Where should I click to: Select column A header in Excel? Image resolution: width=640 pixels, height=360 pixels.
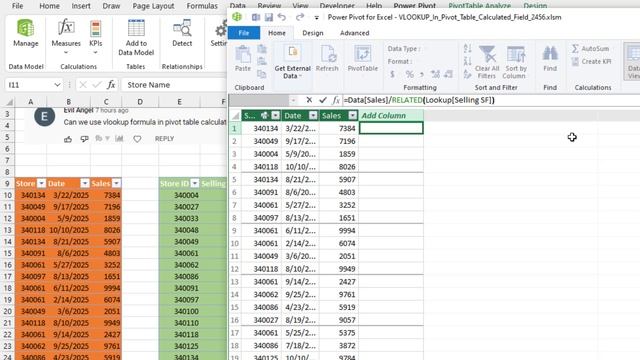click(31, 102)
